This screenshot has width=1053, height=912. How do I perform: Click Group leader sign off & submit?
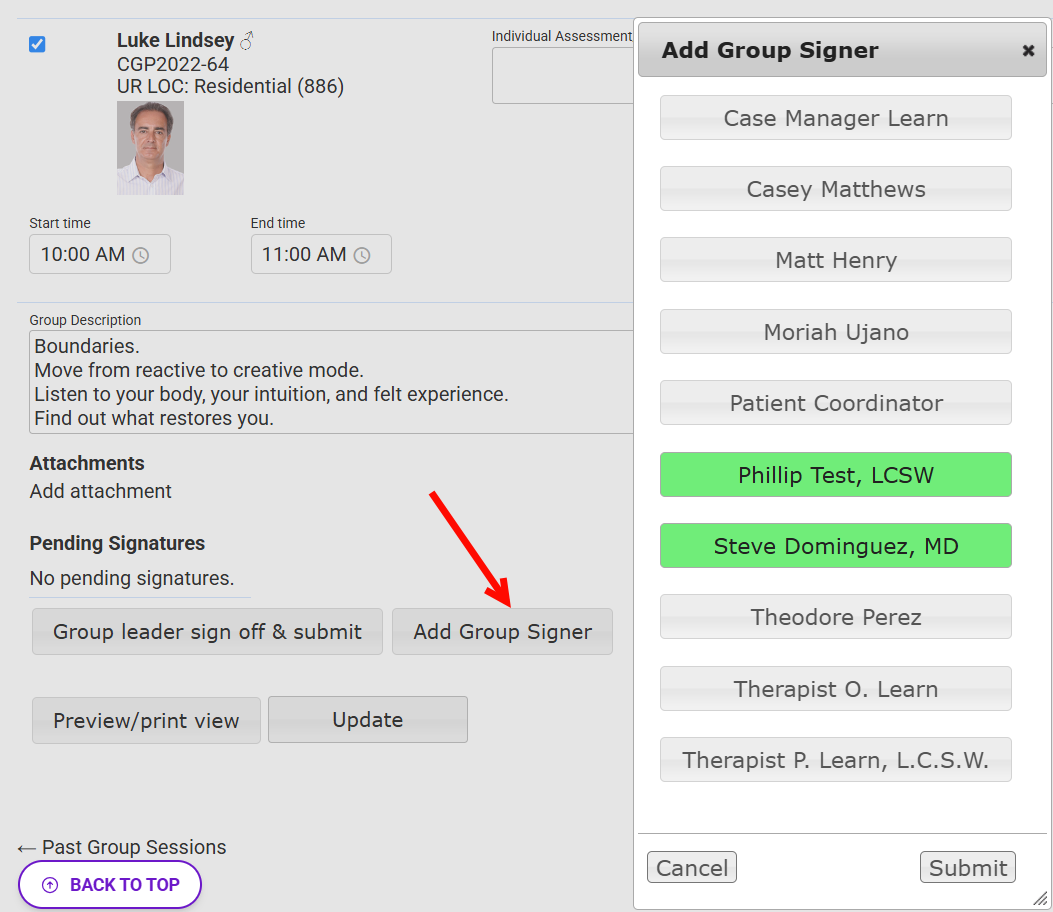pyautogui.click(x=207, y=631)
